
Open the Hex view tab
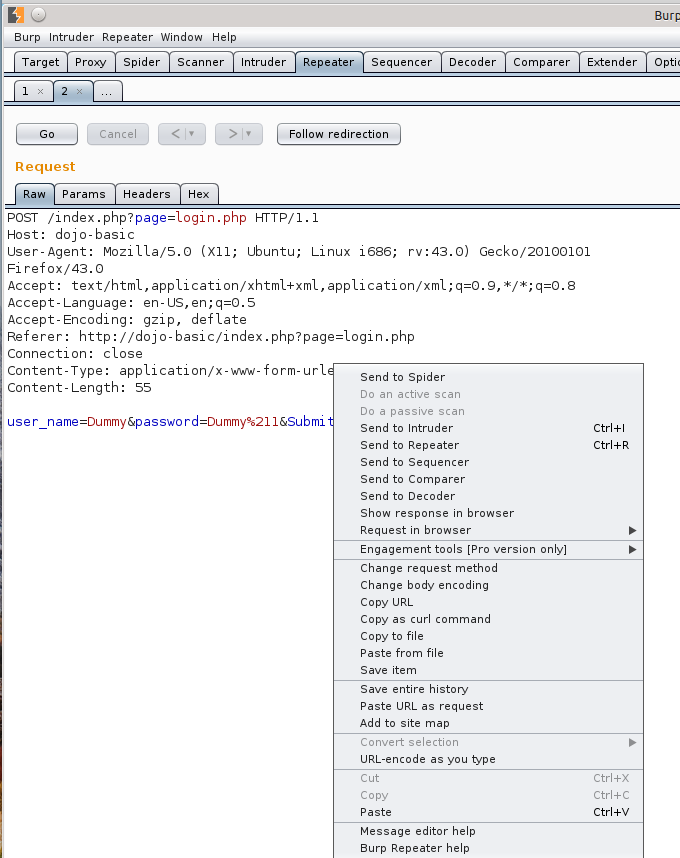click(x=198, y=194)
